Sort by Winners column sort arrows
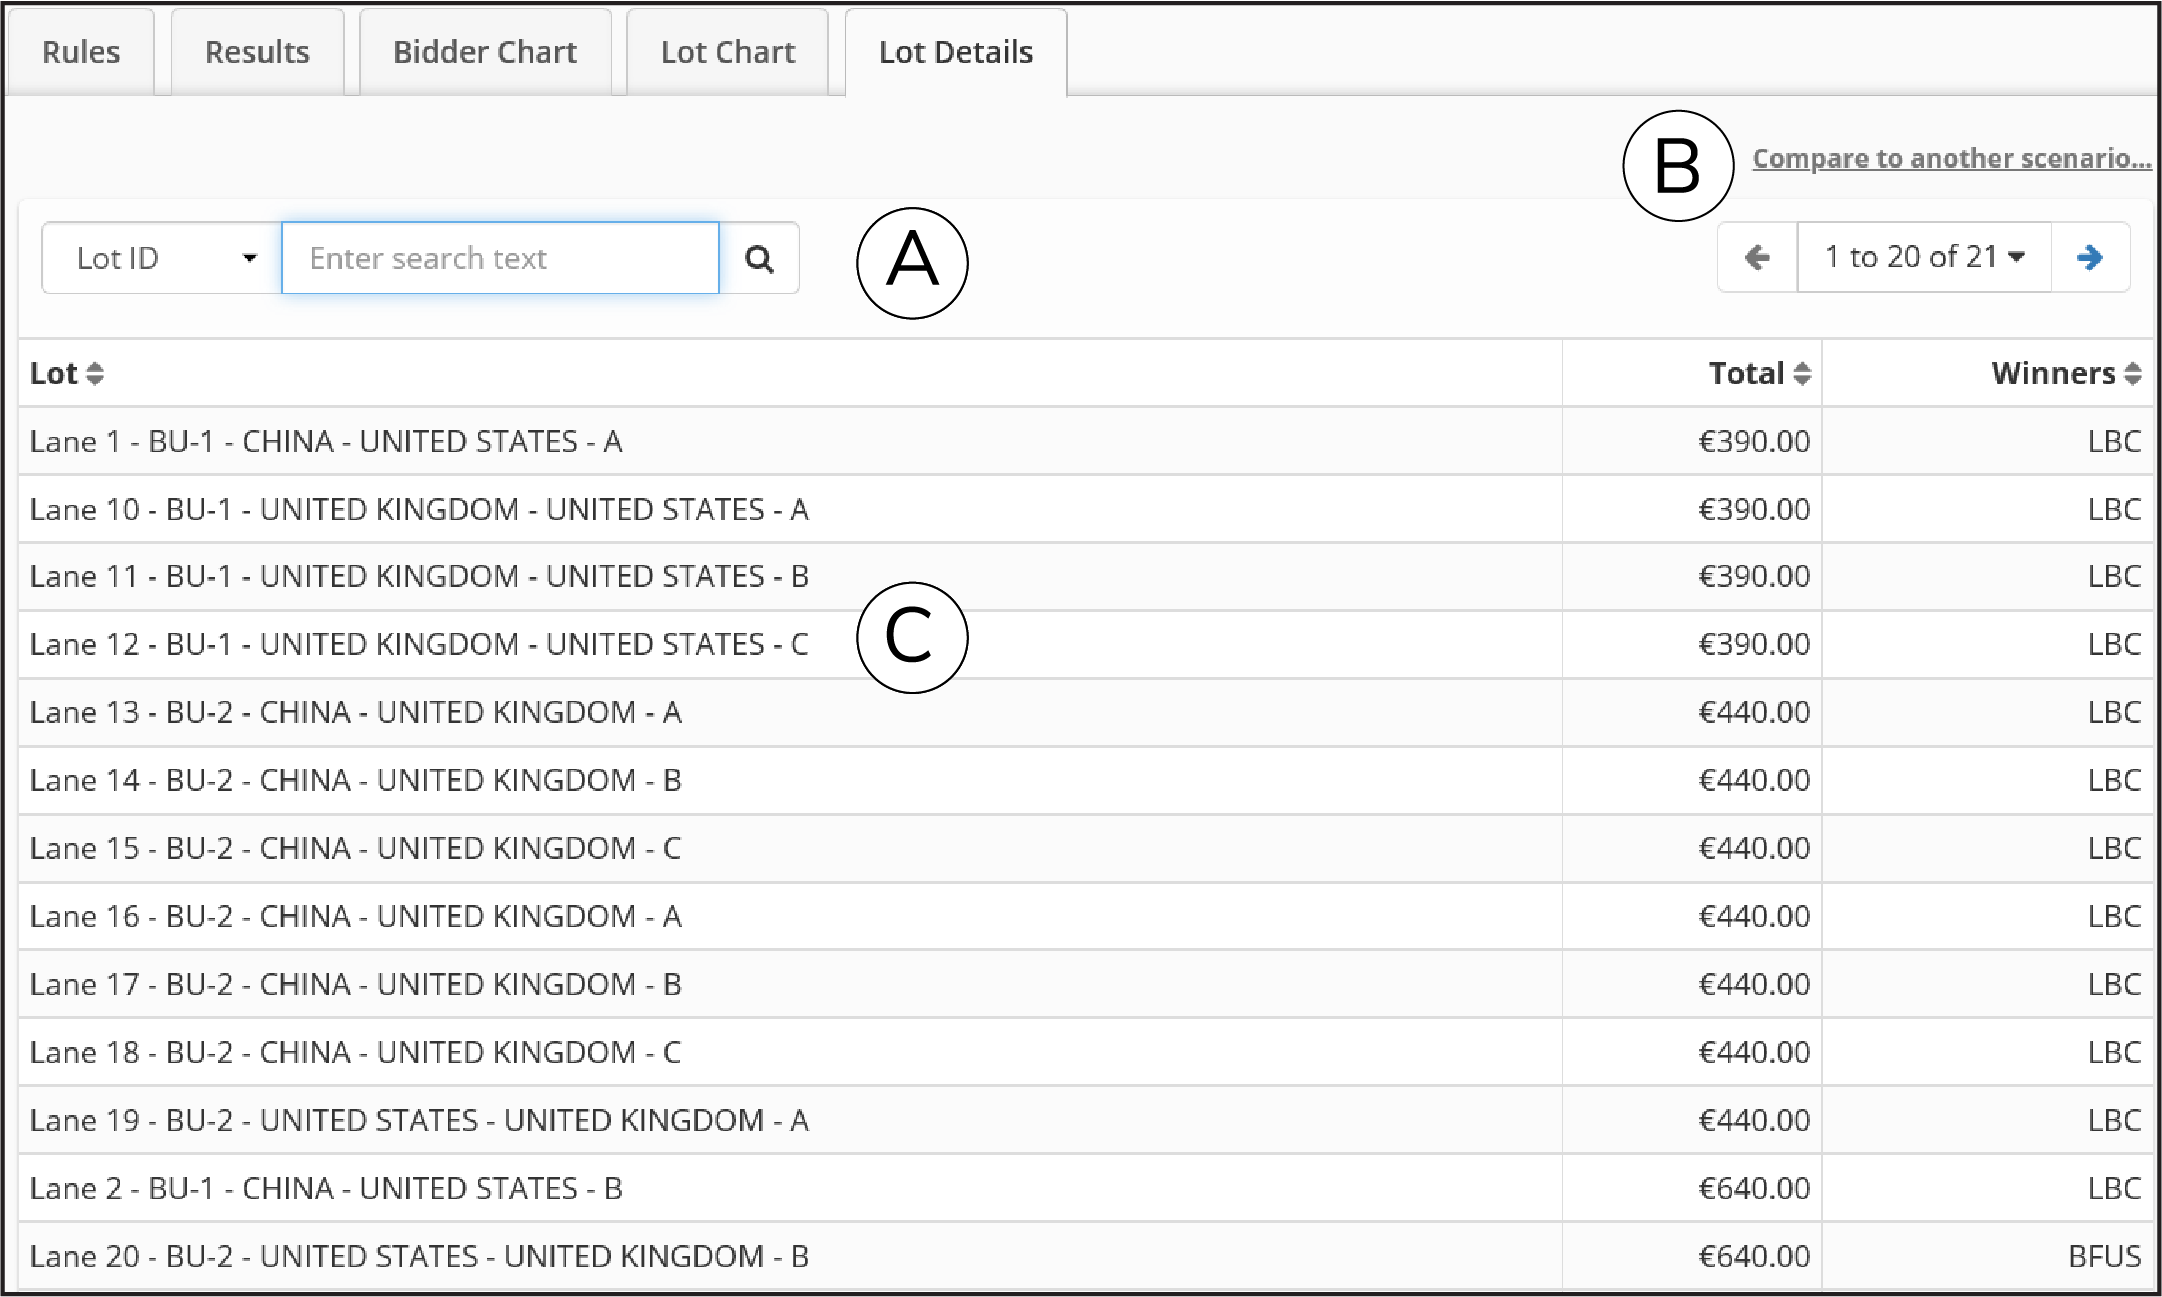 click(x=2133, y=374)
